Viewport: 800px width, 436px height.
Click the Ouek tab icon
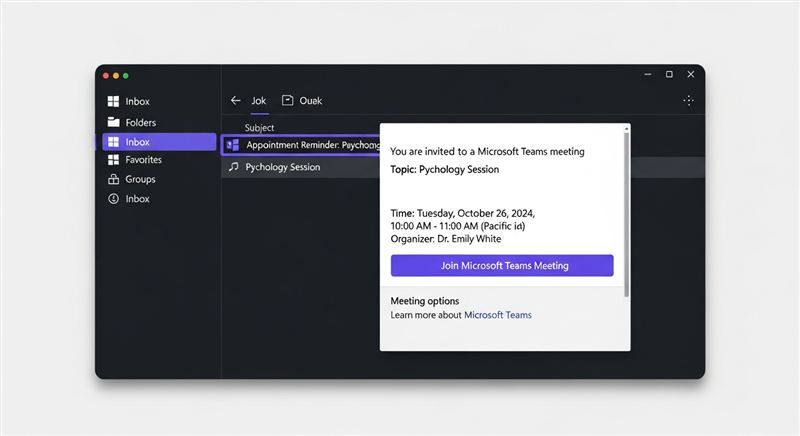pyautogui.click(x=287, y=100)
